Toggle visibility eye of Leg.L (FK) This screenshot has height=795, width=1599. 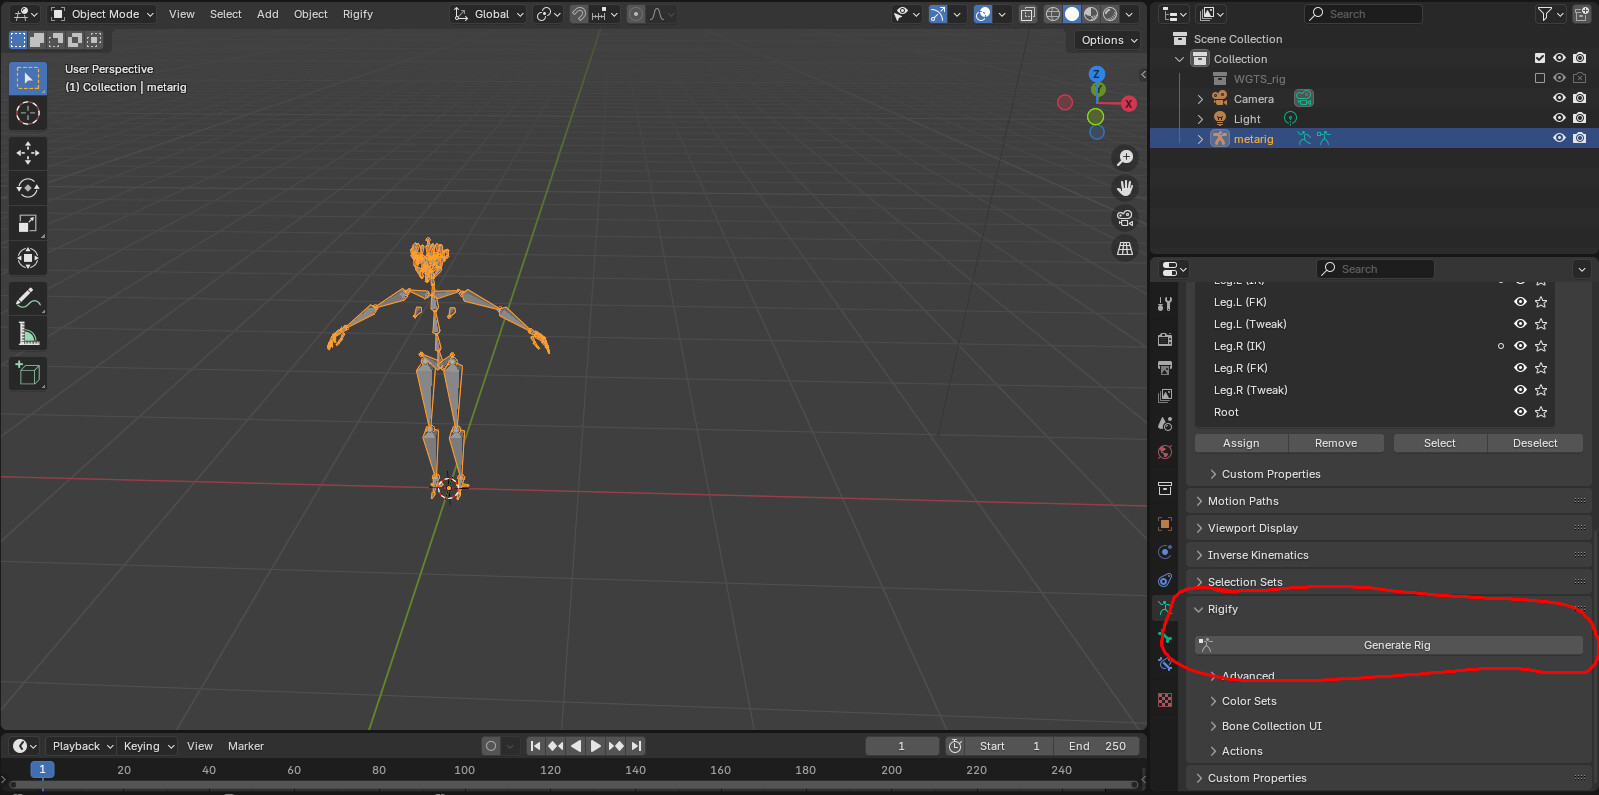click(1520, 302)
